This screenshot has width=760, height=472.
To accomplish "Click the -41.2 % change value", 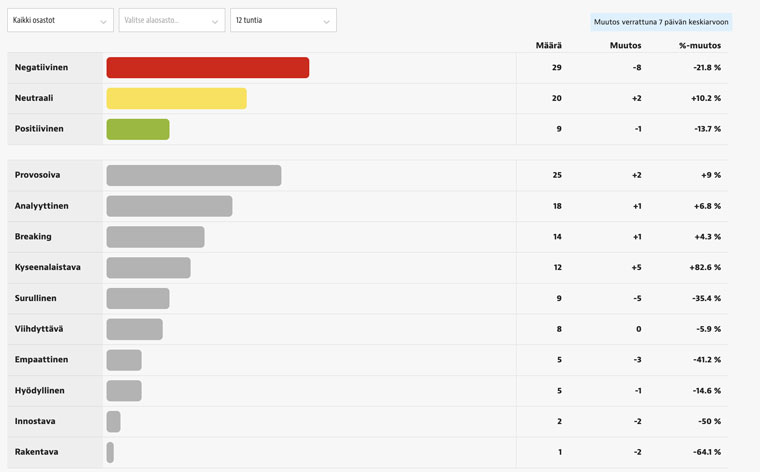I will pyautogui.click(x=707, y=360).
